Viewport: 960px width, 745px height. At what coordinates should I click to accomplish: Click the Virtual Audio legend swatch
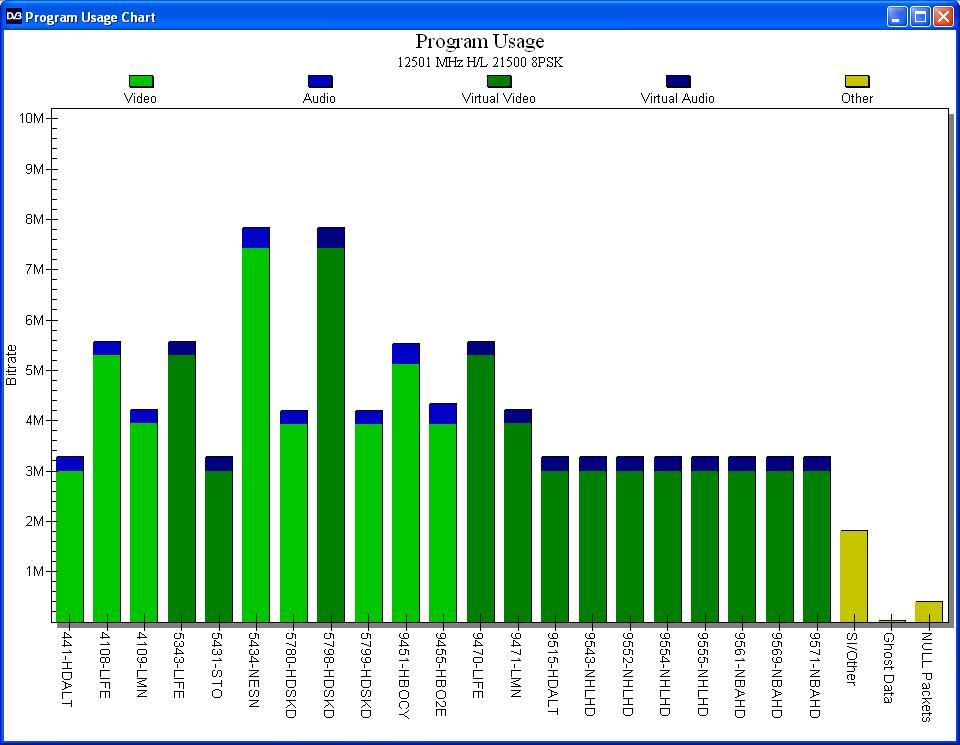coord(678,81)
